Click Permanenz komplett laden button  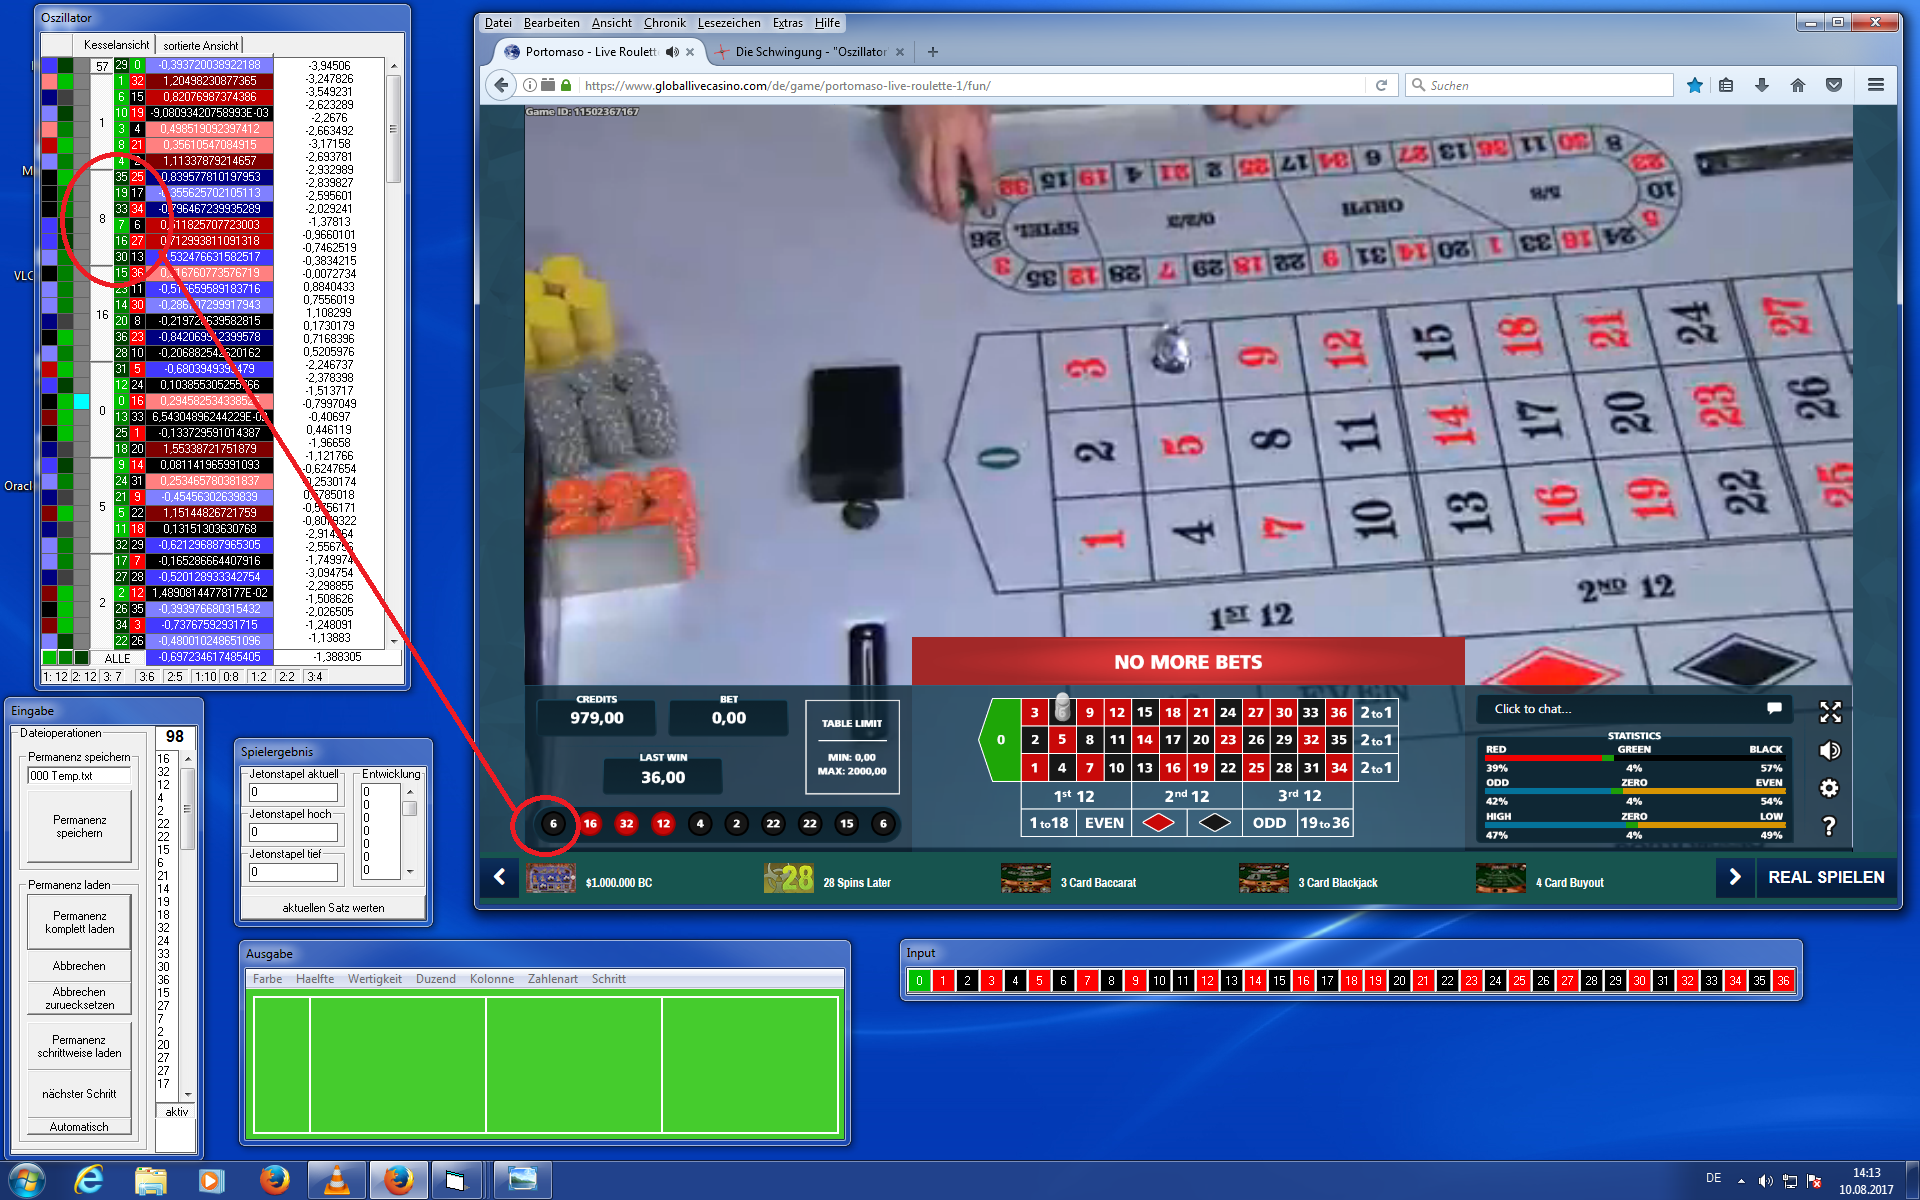[x=79, y=922]
